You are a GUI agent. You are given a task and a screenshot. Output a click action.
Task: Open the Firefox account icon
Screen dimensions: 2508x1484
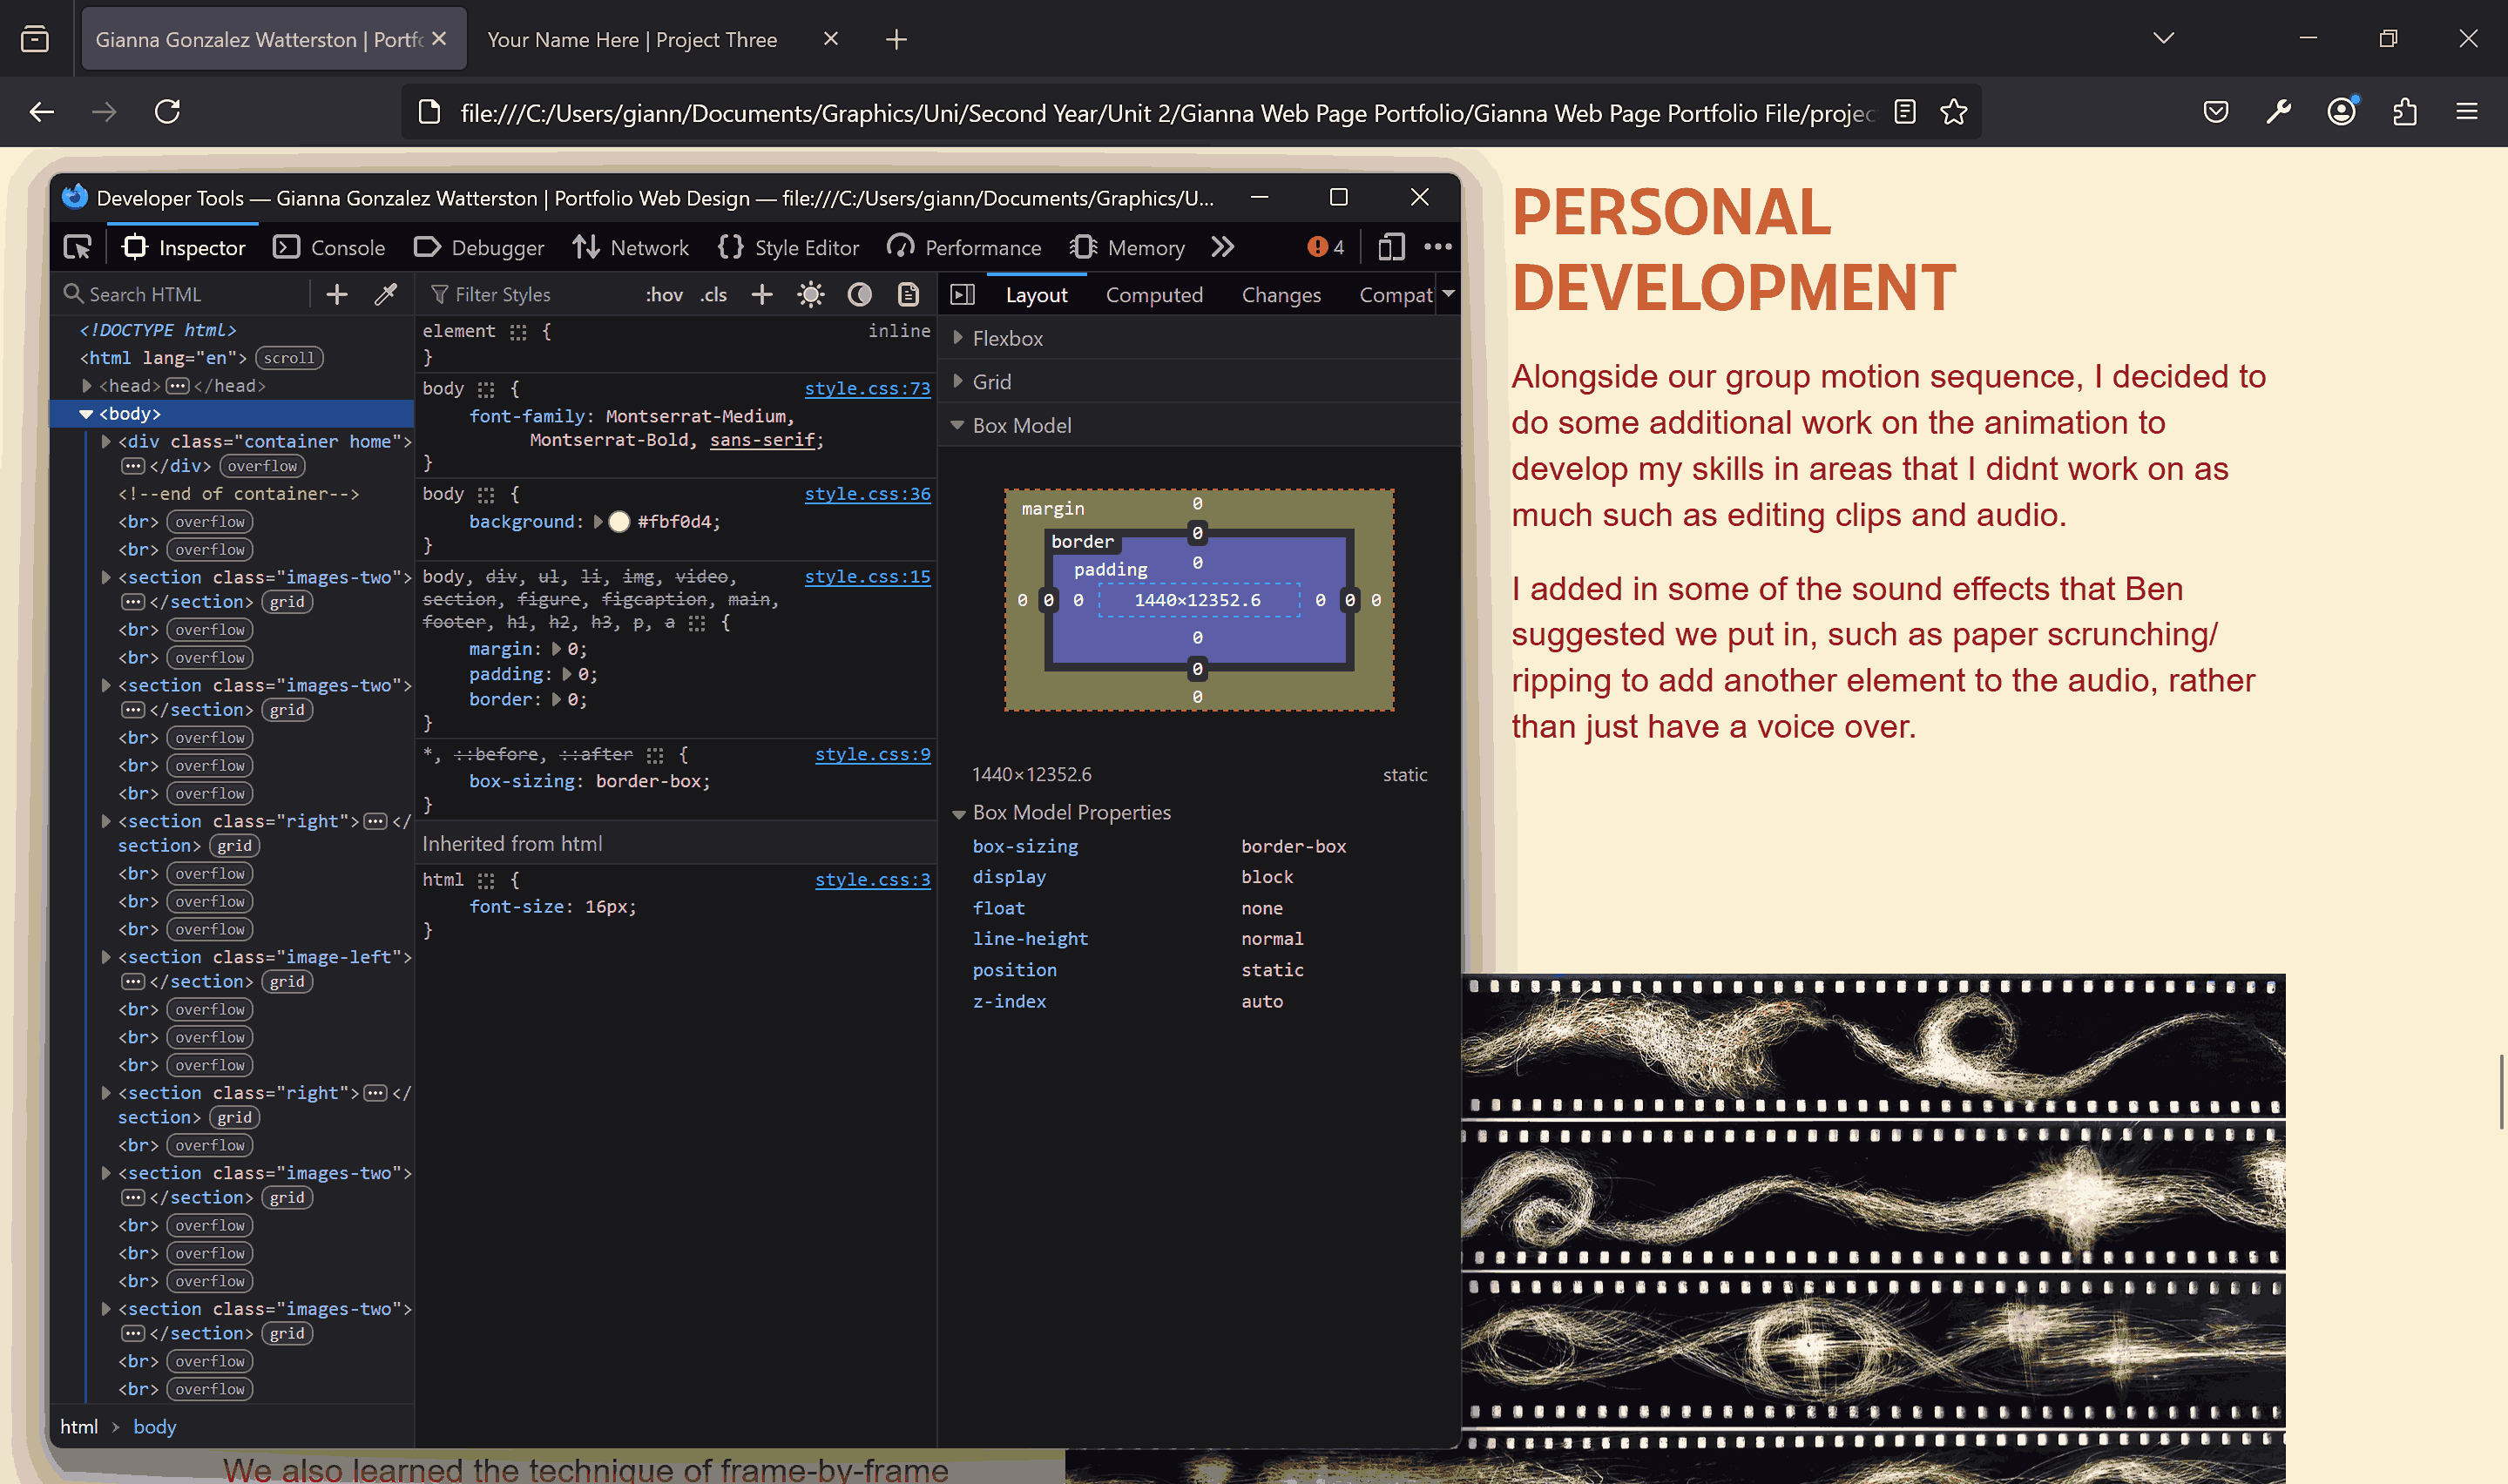pyautogui.click(x=2342, y=111)
